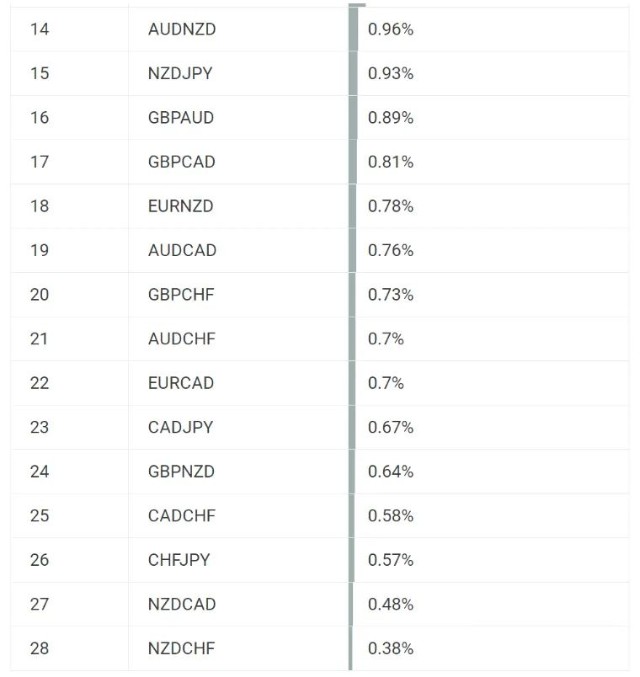
Task: Select the NZDCAD currency pair
Action: tap(181, 604)
